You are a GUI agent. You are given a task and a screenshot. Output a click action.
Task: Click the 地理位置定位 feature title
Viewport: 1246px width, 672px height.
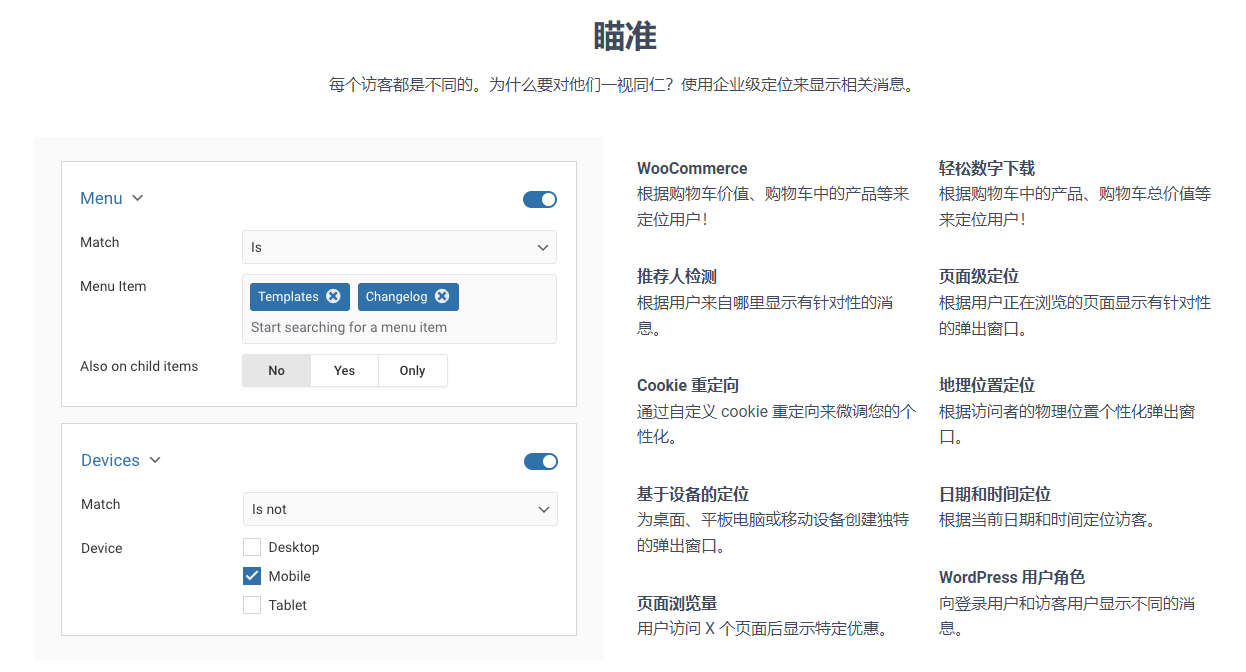[987, 385]
